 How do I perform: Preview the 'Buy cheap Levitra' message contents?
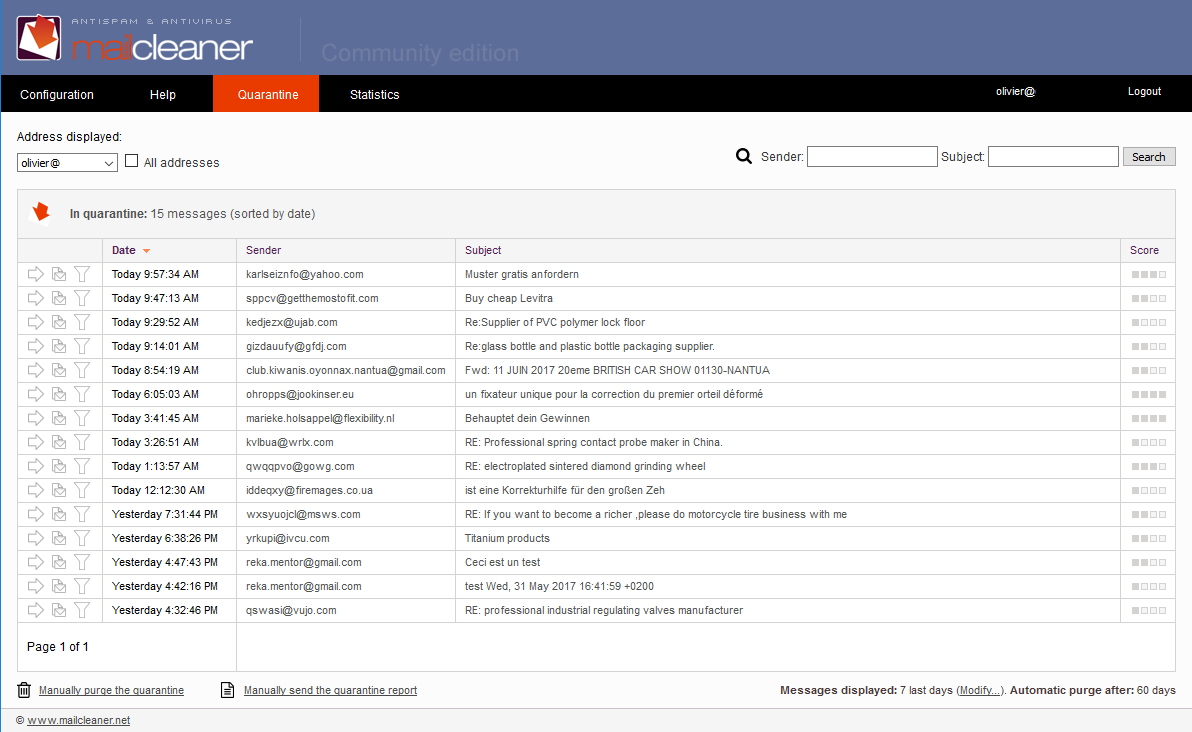(58, 298)
